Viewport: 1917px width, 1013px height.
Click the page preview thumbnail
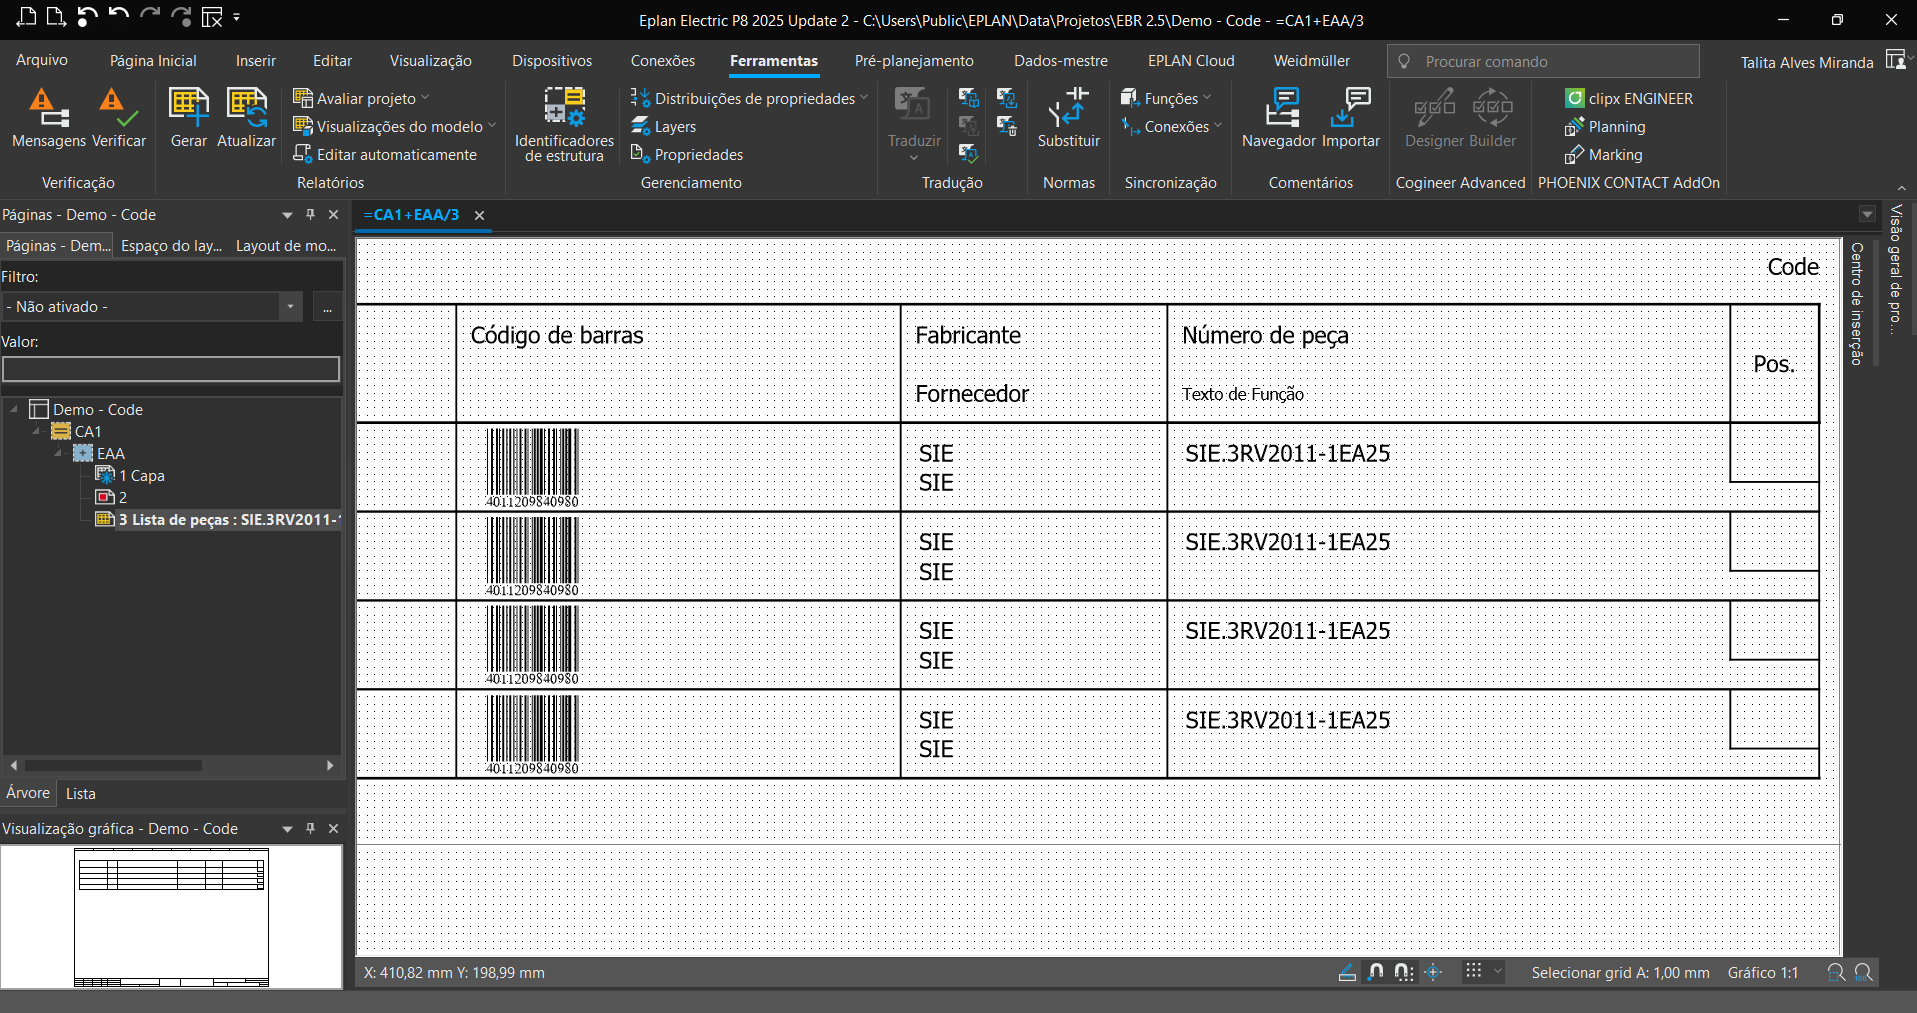coord(171,917)
